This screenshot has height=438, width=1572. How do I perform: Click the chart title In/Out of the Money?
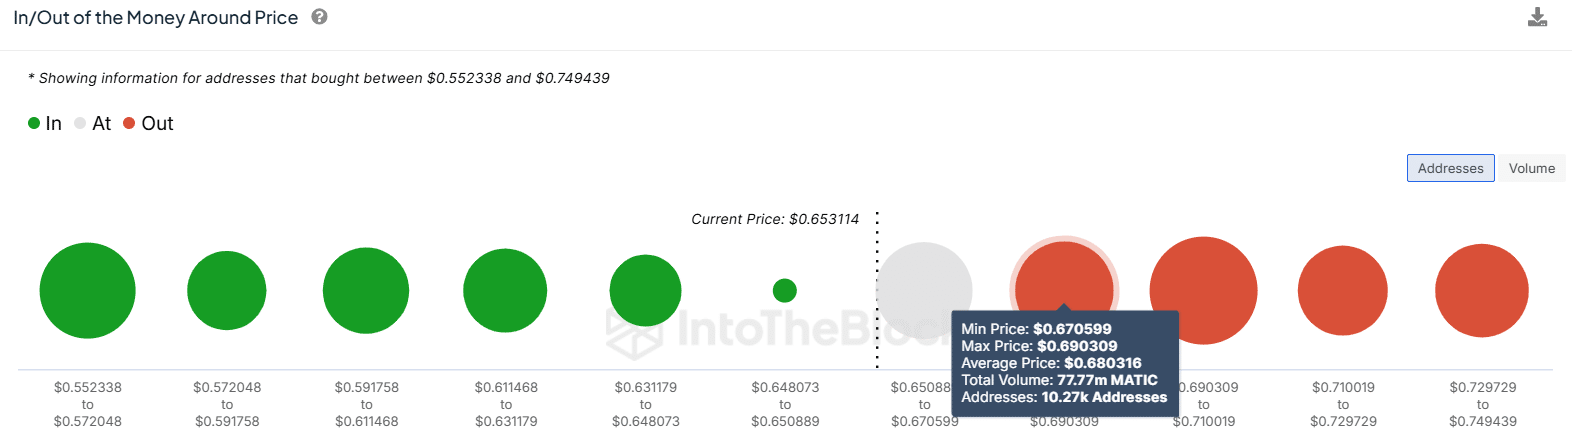coord(155,18)
